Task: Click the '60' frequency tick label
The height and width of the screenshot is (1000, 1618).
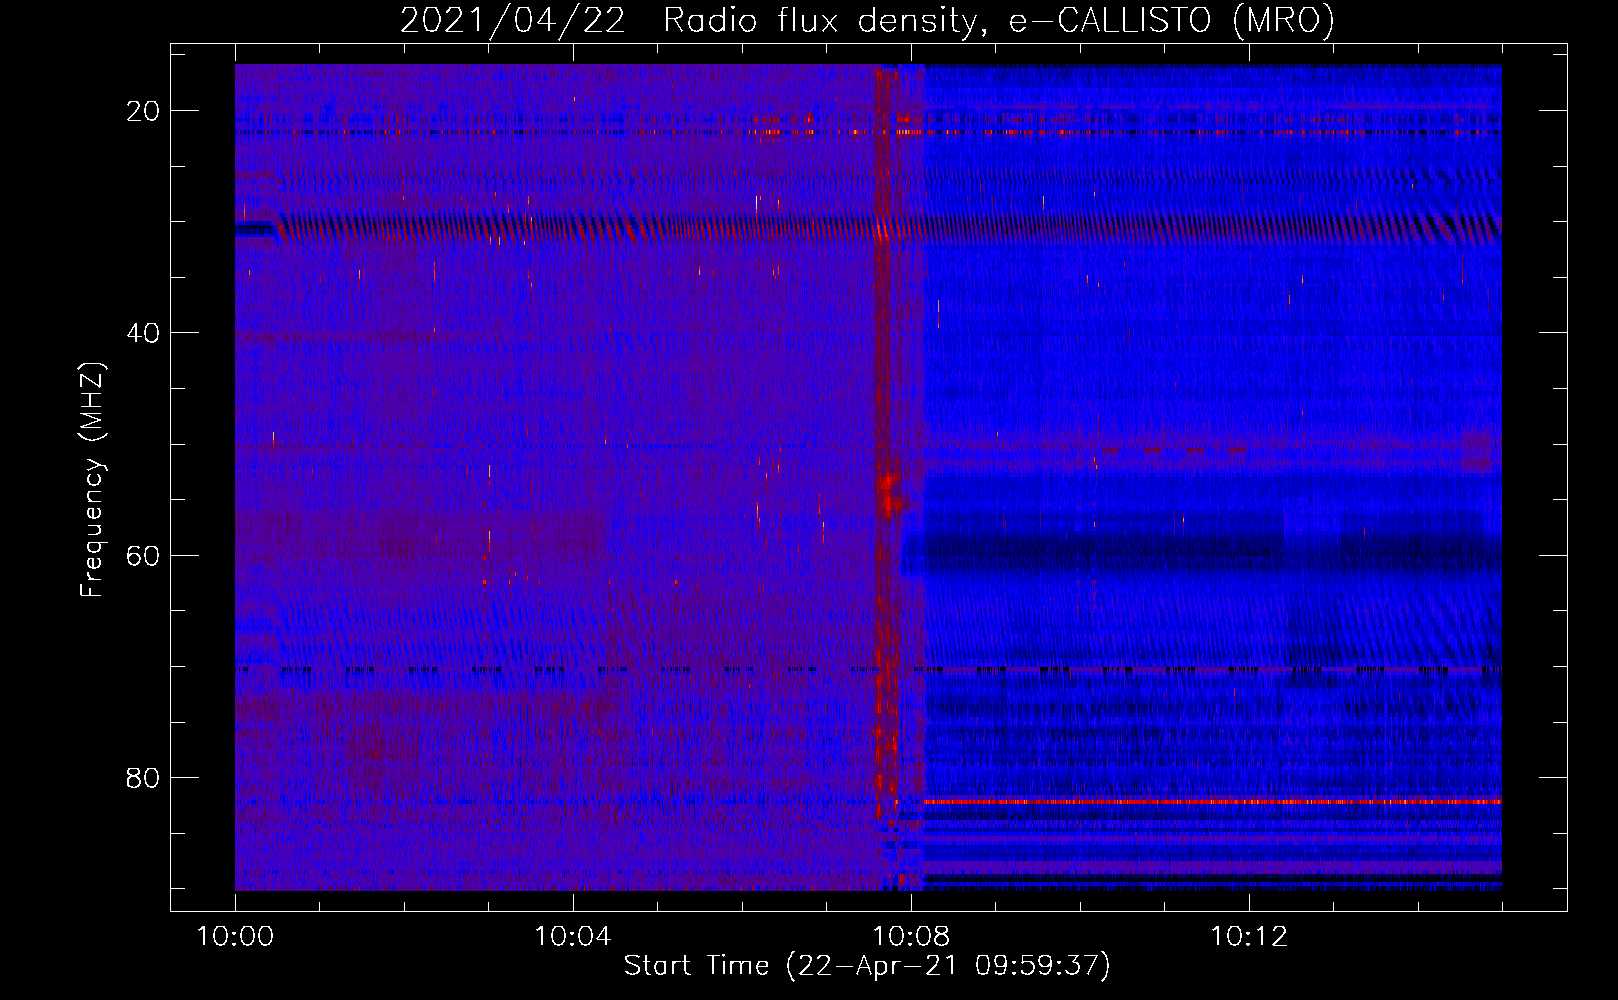Action: (x=143, y=555)
